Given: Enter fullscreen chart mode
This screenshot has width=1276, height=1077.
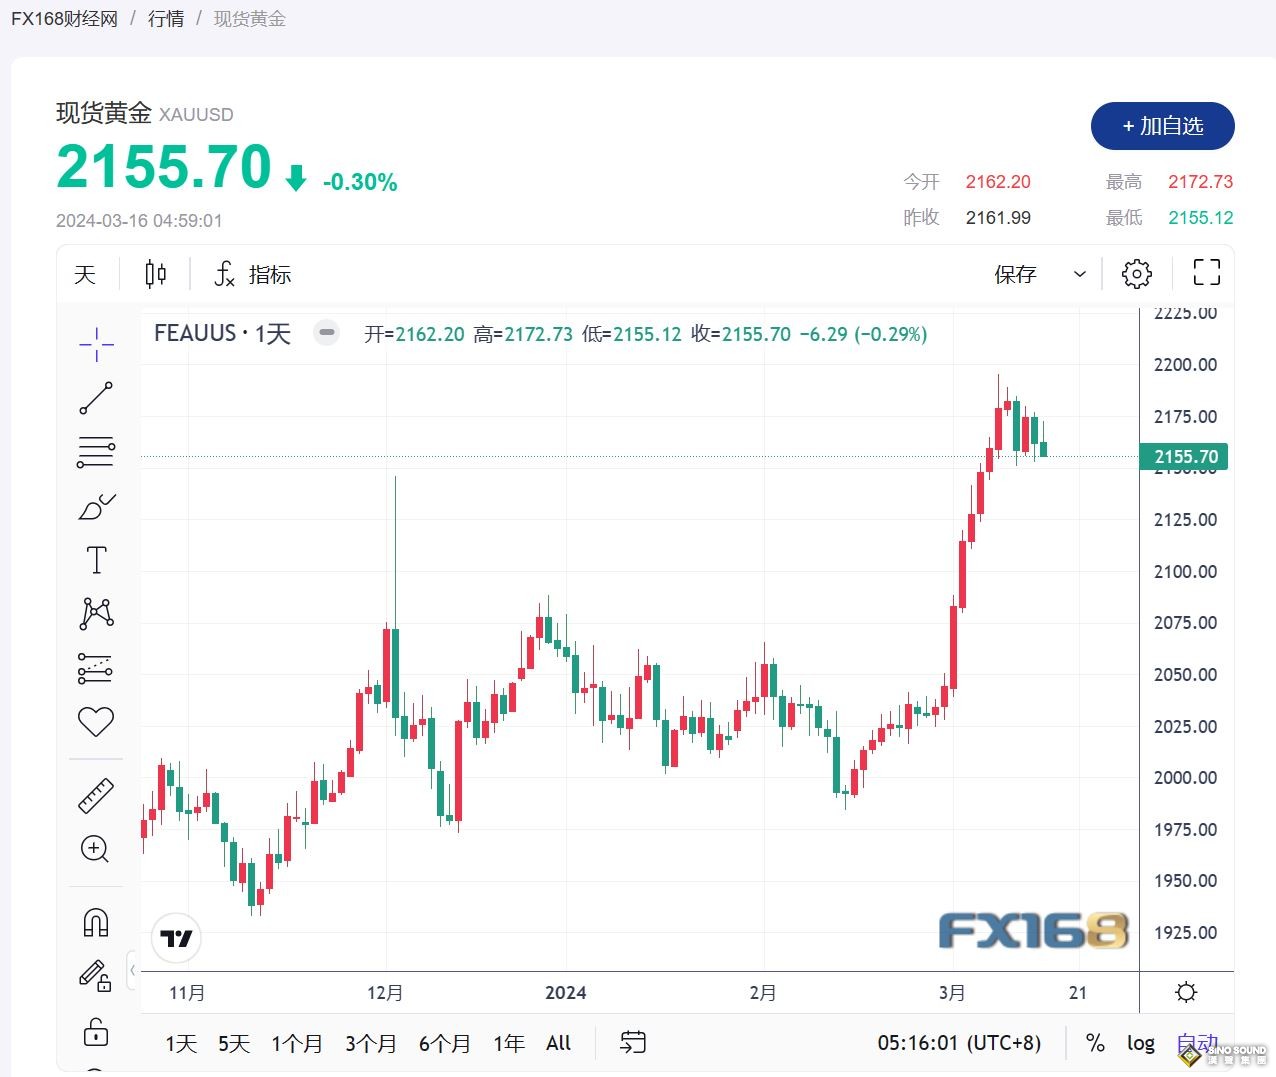Looking at the screenshot, I should click(x=1206, y=273).
